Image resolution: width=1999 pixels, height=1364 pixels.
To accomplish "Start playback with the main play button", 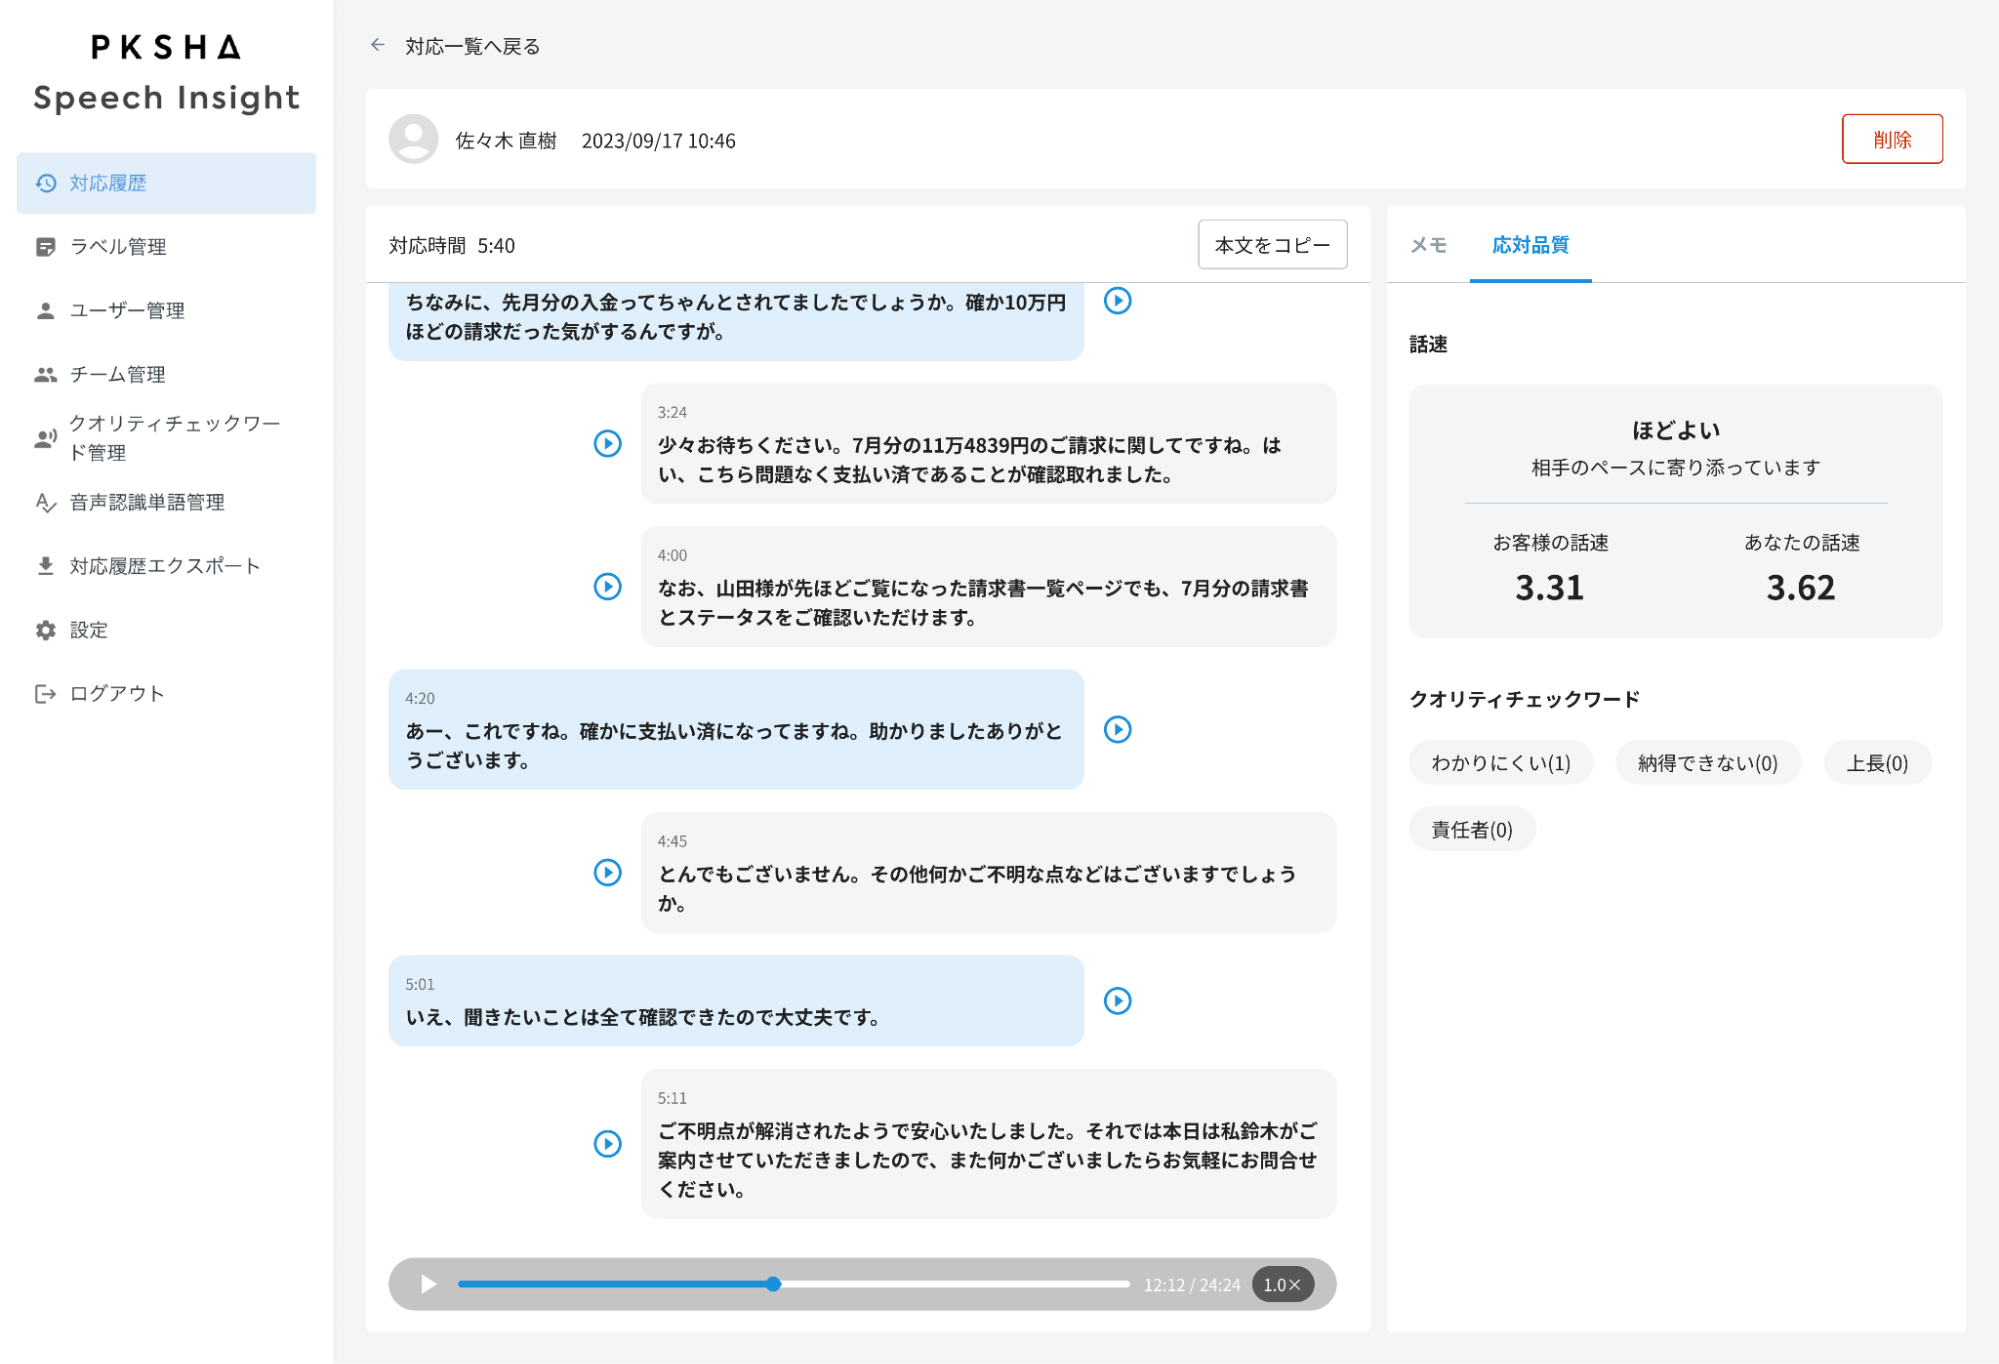I will [428, 1284].
